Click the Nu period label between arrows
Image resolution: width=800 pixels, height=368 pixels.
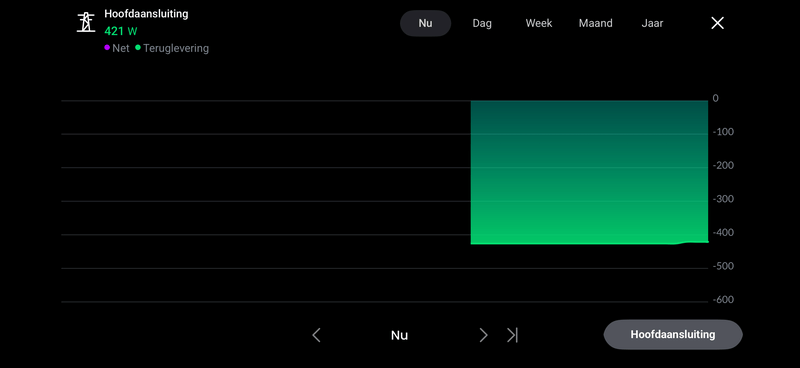pos(399,335)
